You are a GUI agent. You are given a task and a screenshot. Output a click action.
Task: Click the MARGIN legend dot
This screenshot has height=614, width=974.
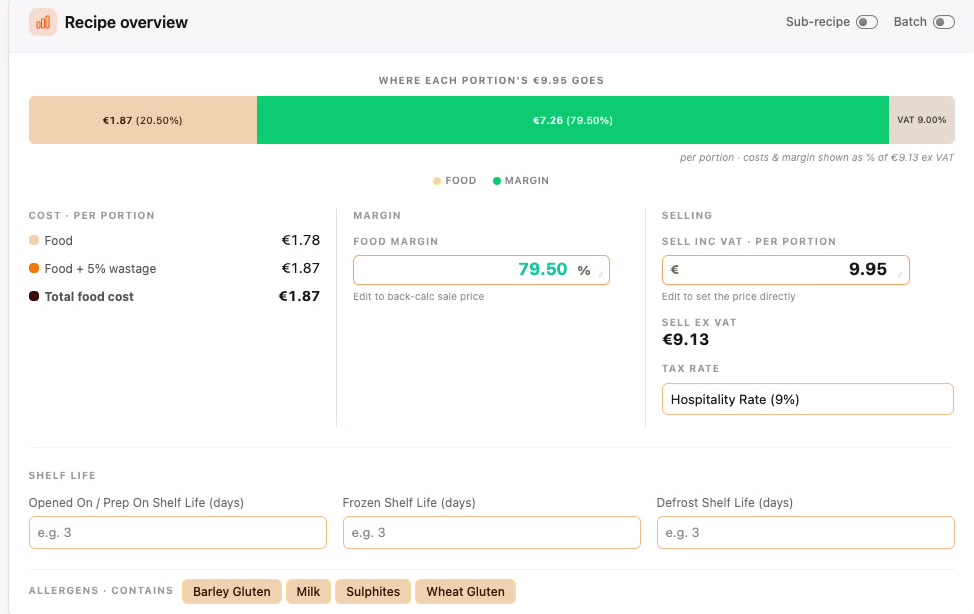(496, 181)
